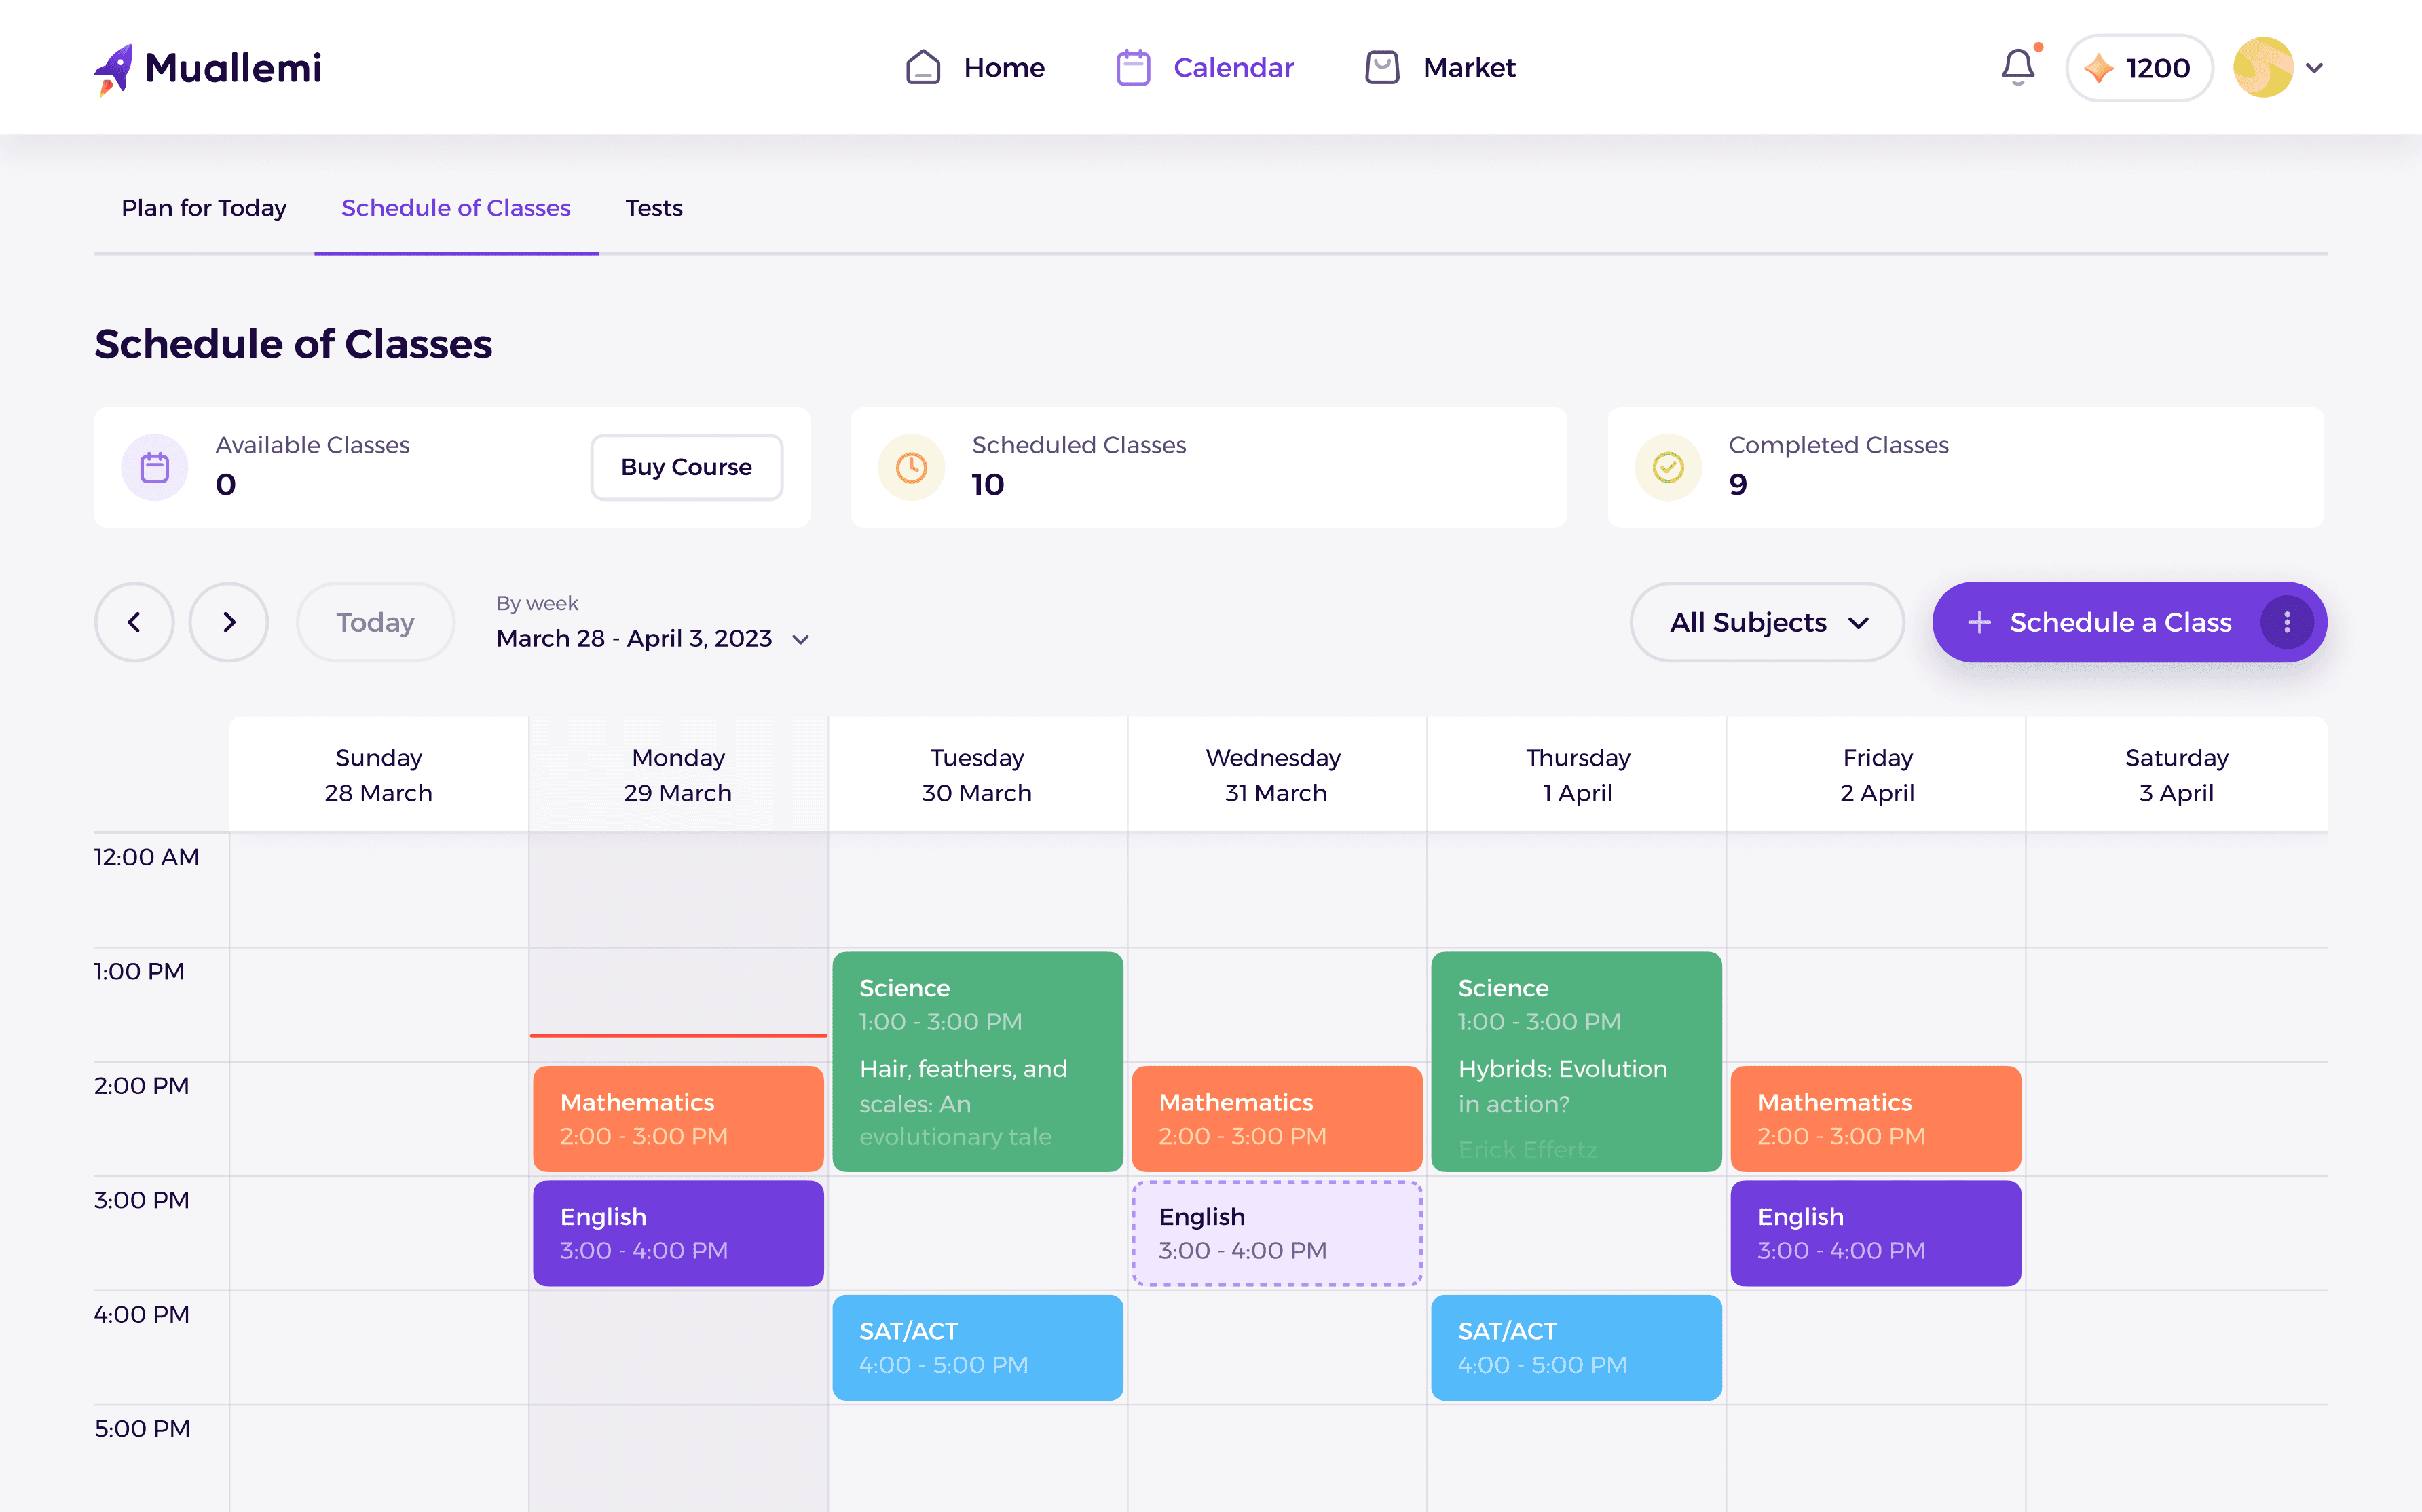
Task: Open Wednesday's dashed English 3:00 class block
Action: [1276, 1233]
